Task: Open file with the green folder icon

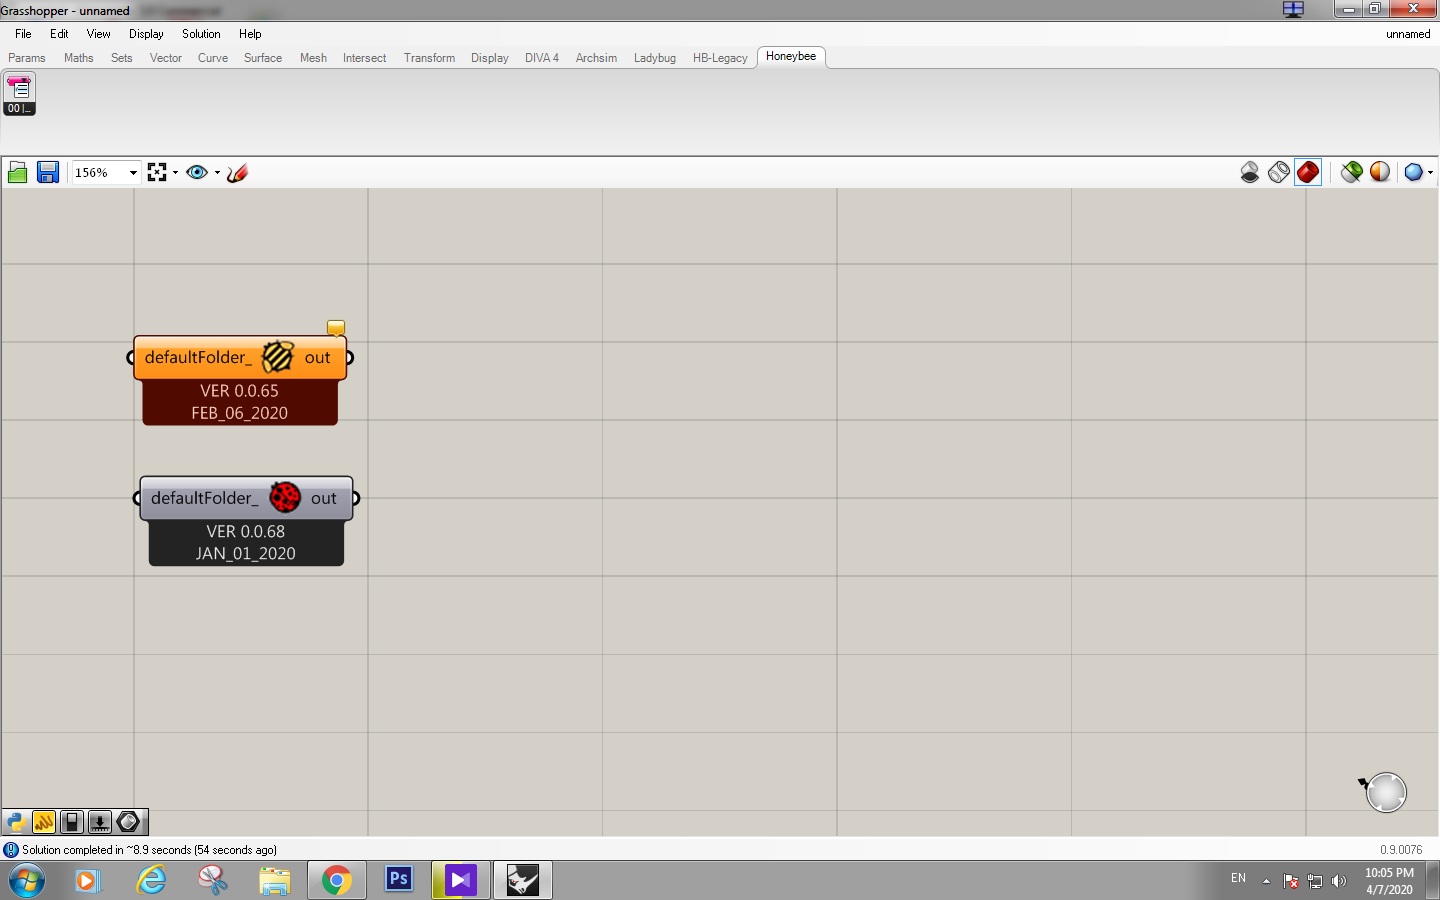Action: 17,172
